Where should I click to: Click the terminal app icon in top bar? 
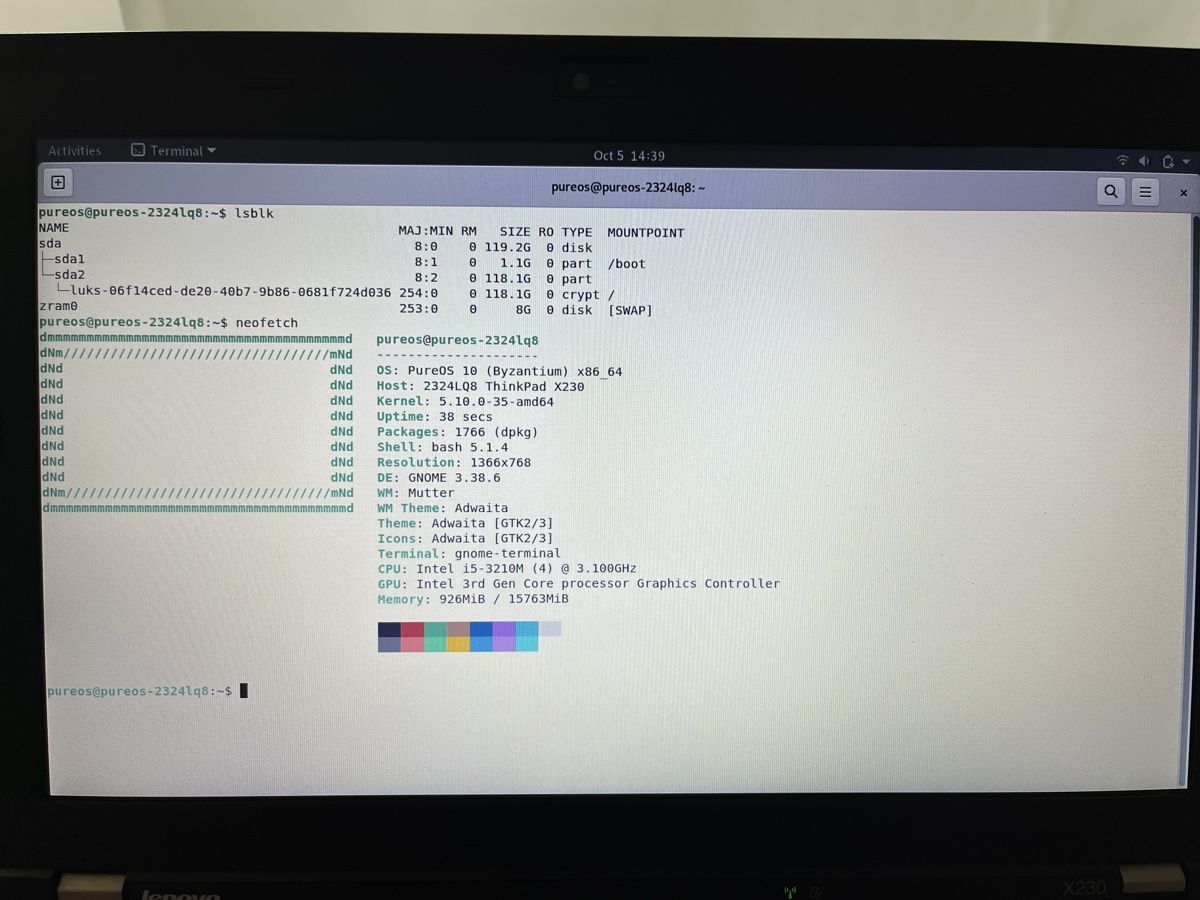138,150
